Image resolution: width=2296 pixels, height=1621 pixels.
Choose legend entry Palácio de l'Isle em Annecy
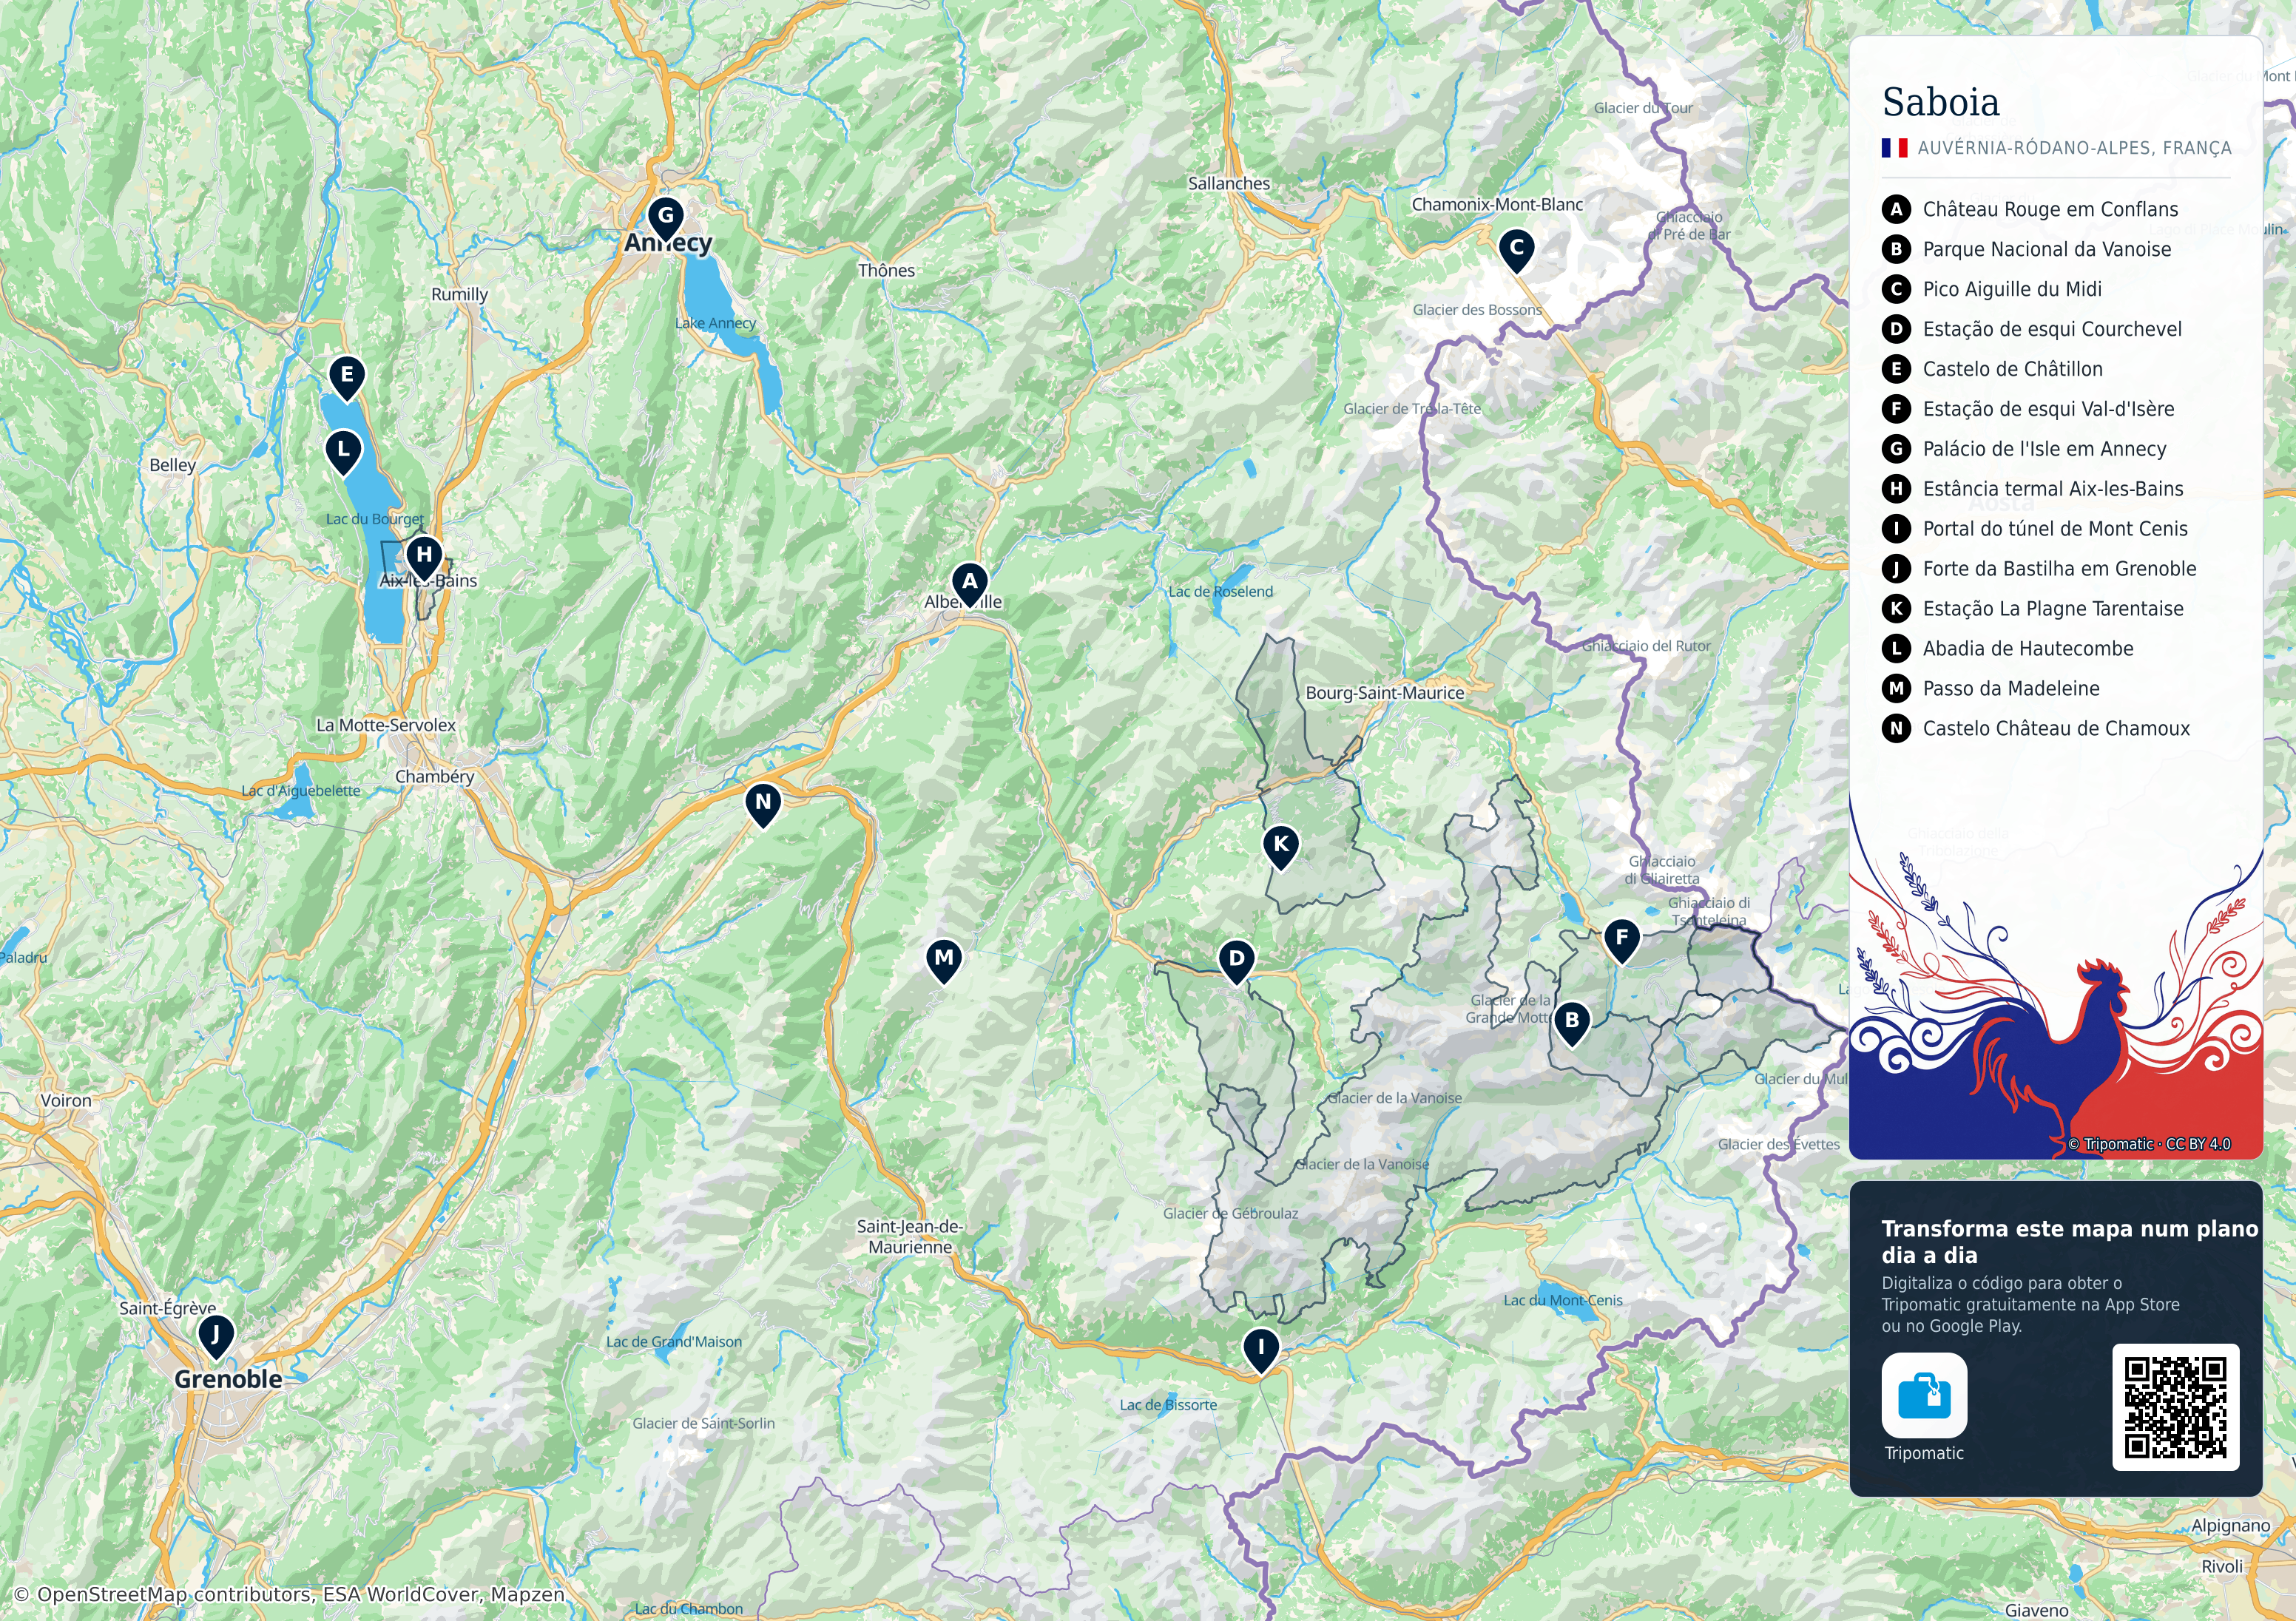[x=2023, y=449]
